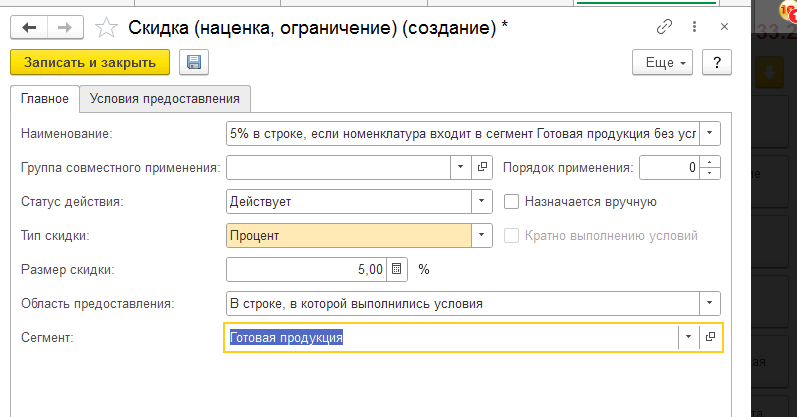
Task: Click the back navigation arrow
Action: coord(28,29)
